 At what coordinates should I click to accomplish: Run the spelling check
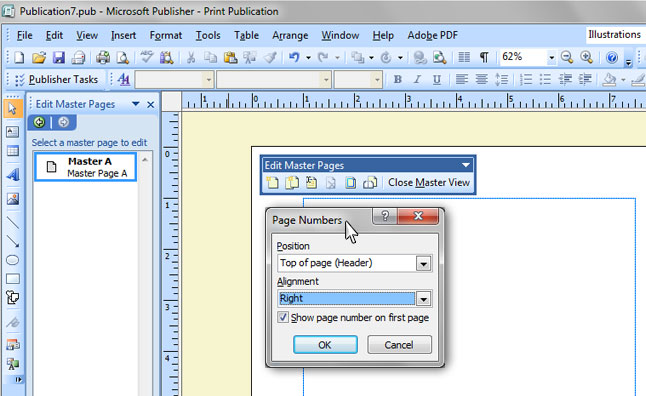(x=147, y=57)
